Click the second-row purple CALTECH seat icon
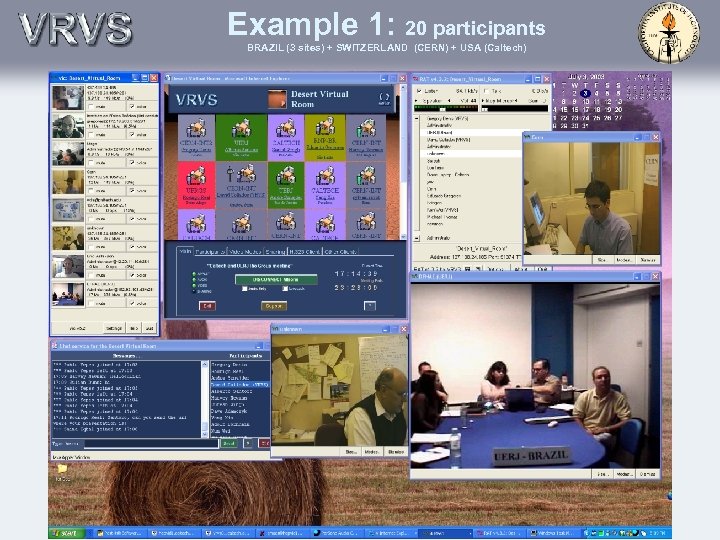This screenshot has height=540, width=720. coord(325,175)
